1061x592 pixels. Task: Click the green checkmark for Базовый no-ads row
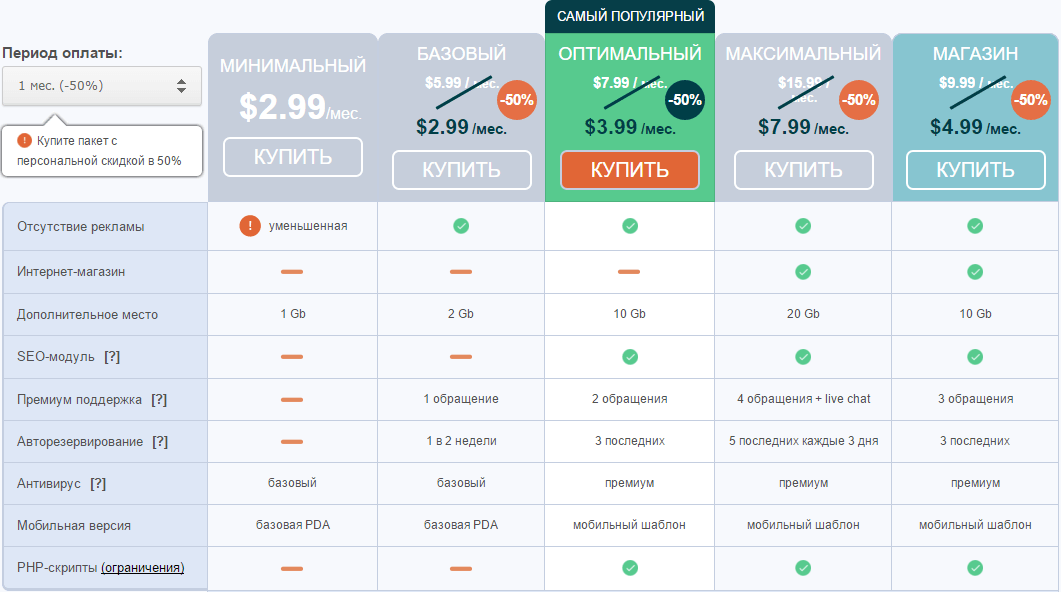point(461,226)
